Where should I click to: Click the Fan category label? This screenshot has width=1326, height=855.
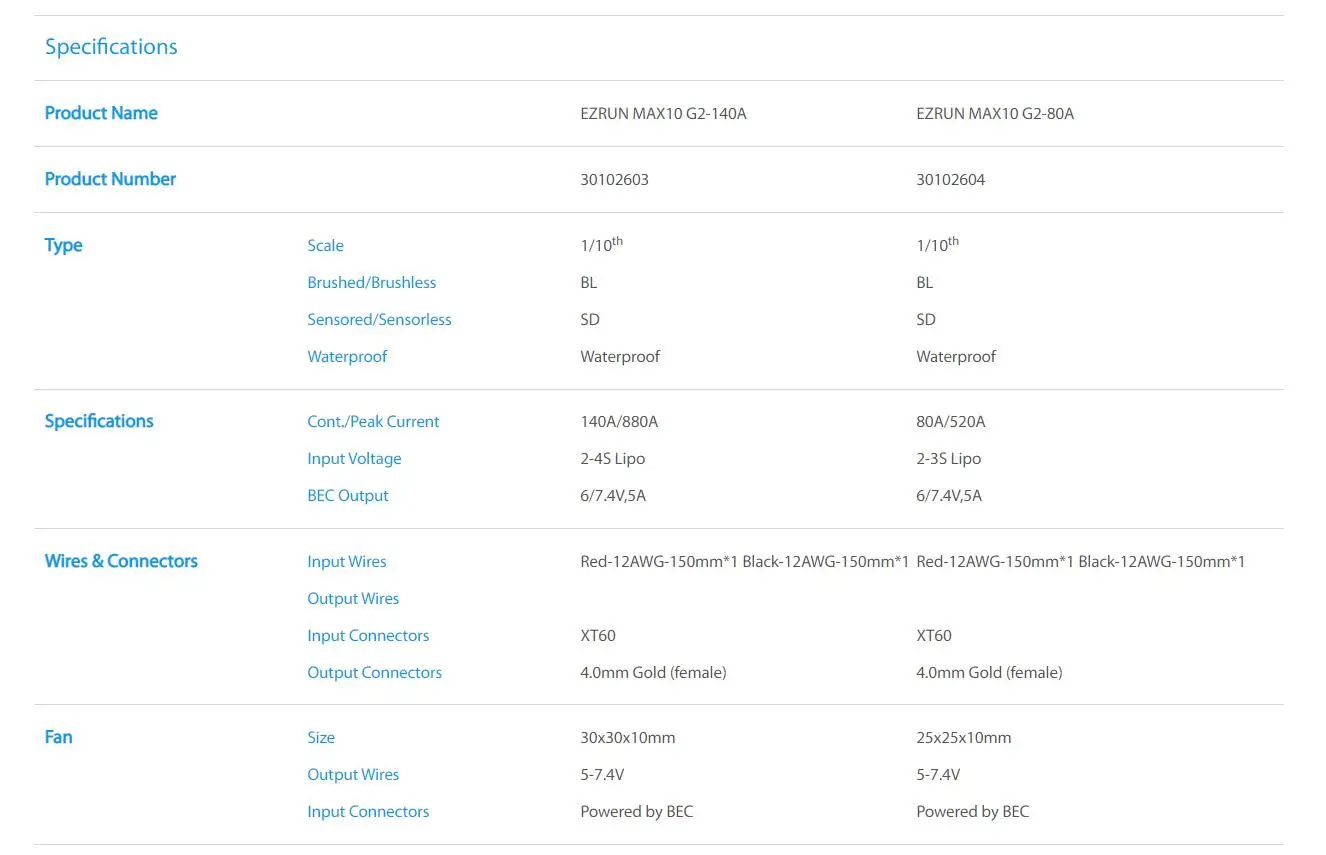pos(59,737)
